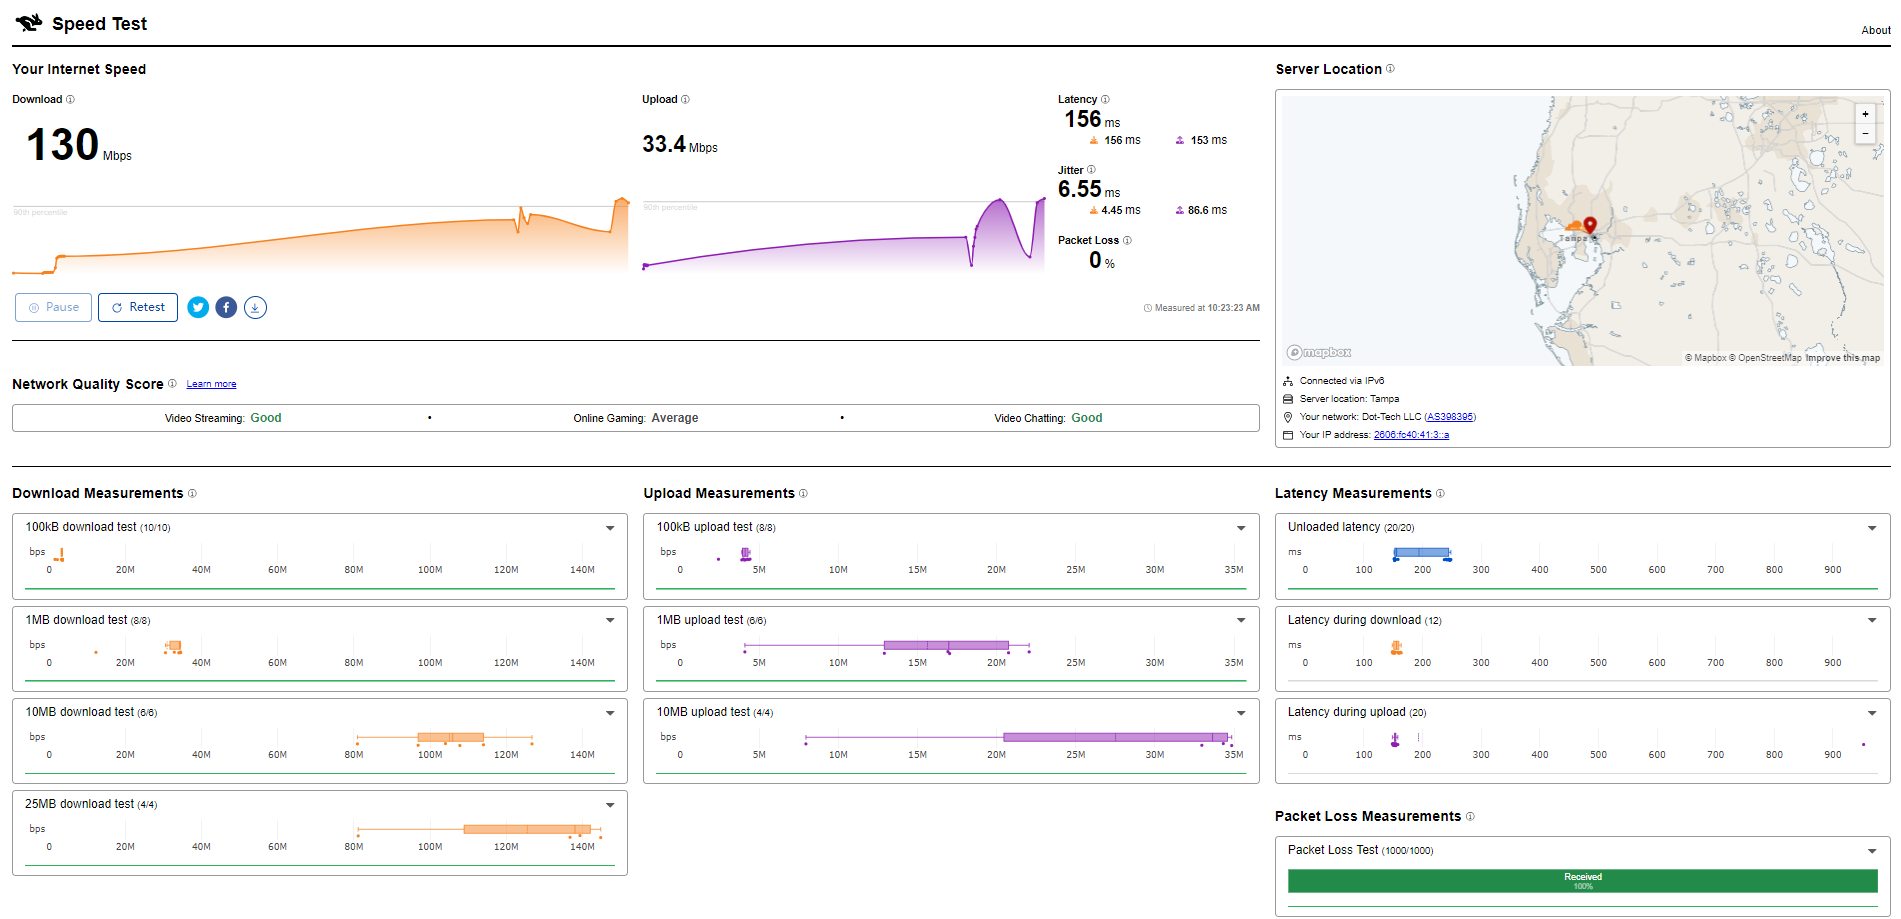Zoom out on the server map
The image size is (1901, 919).
tap(1865, 133)
